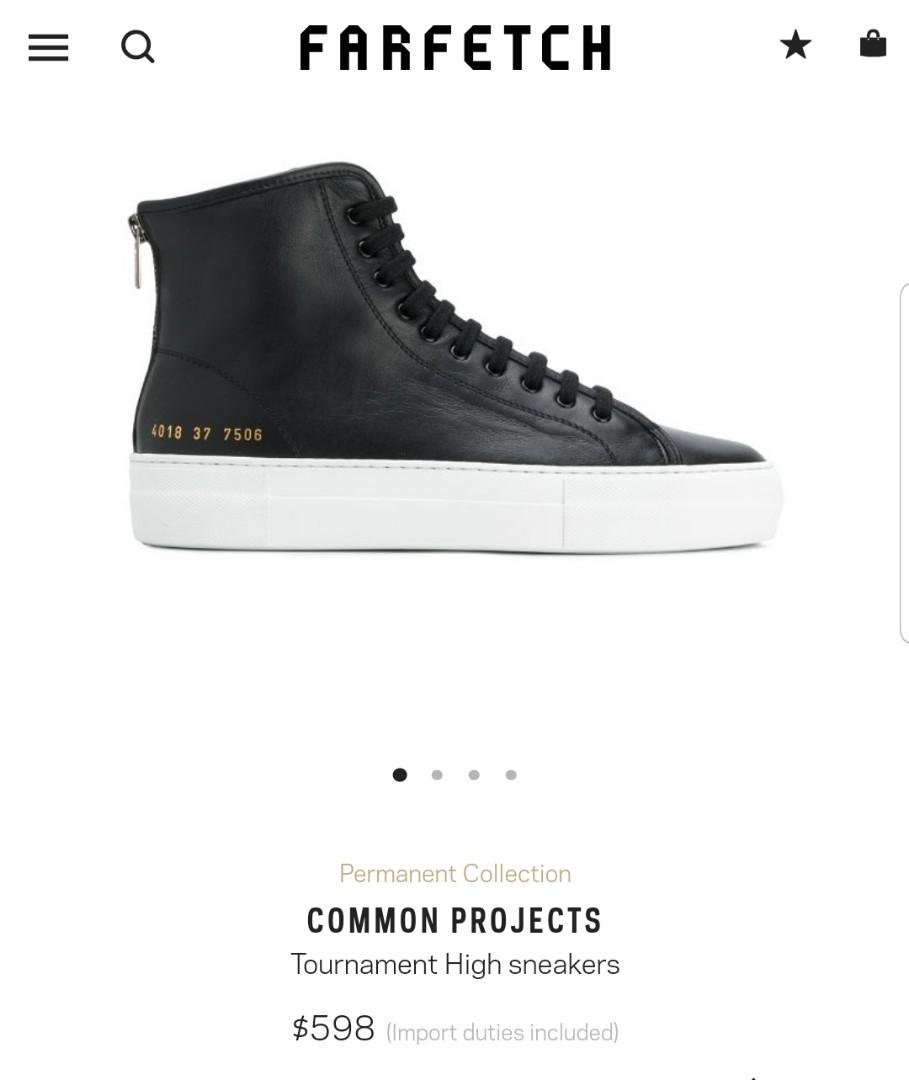Switch to the fourth product image dot
Viewport: 909px width, 1080px height.
click(x=511, y=775)
